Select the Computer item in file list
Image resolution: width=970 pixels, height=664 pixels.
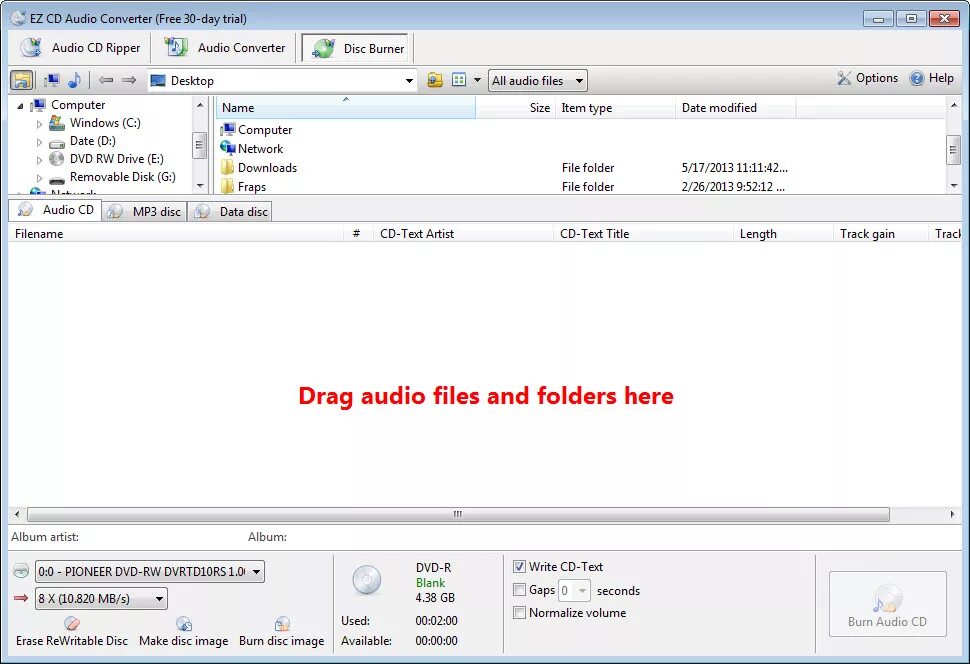click(x=256, y=129)
